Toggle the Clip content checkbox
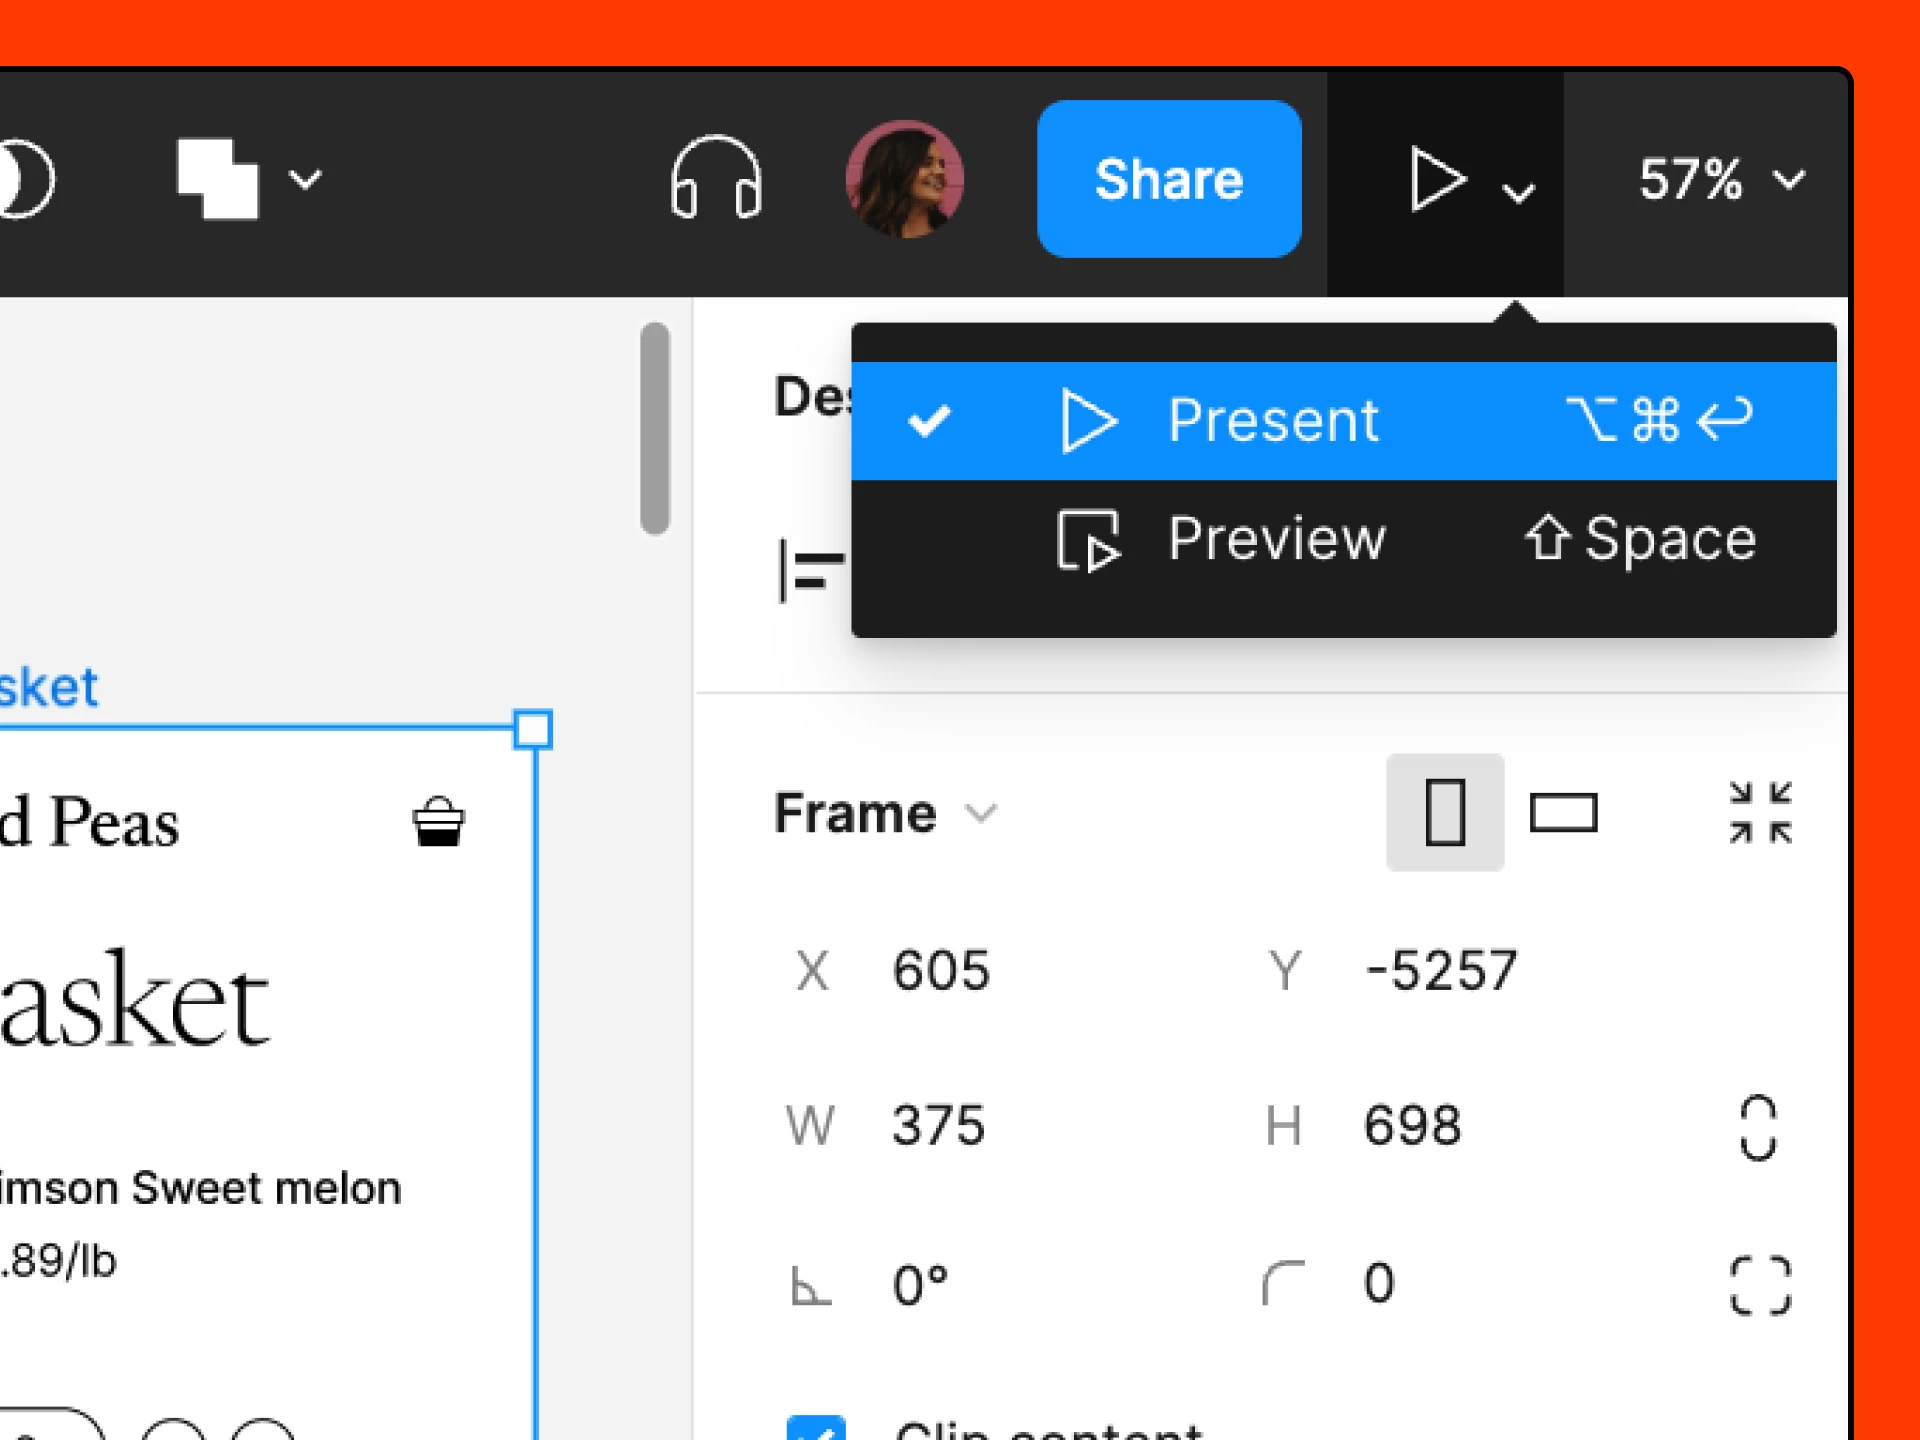Viewport: 1920px width, 1440px height. pos(816,1428)
